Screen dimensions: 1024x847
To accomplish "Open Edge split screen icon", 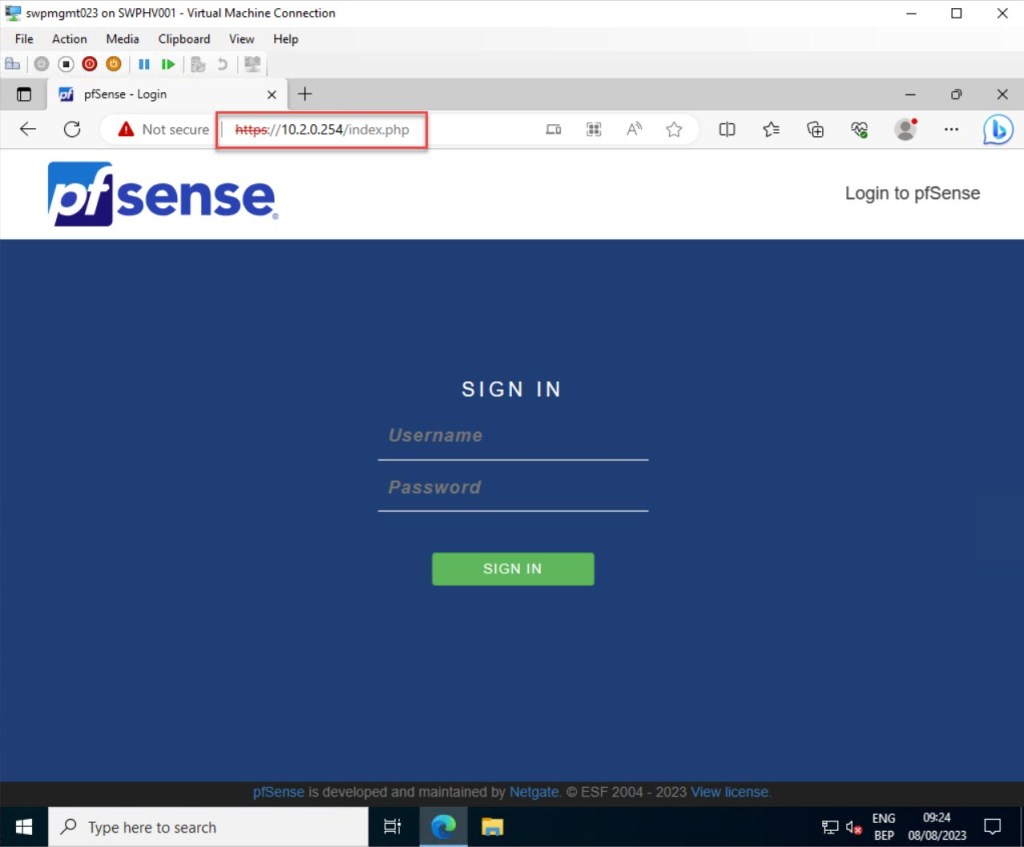I will point(727,129).
